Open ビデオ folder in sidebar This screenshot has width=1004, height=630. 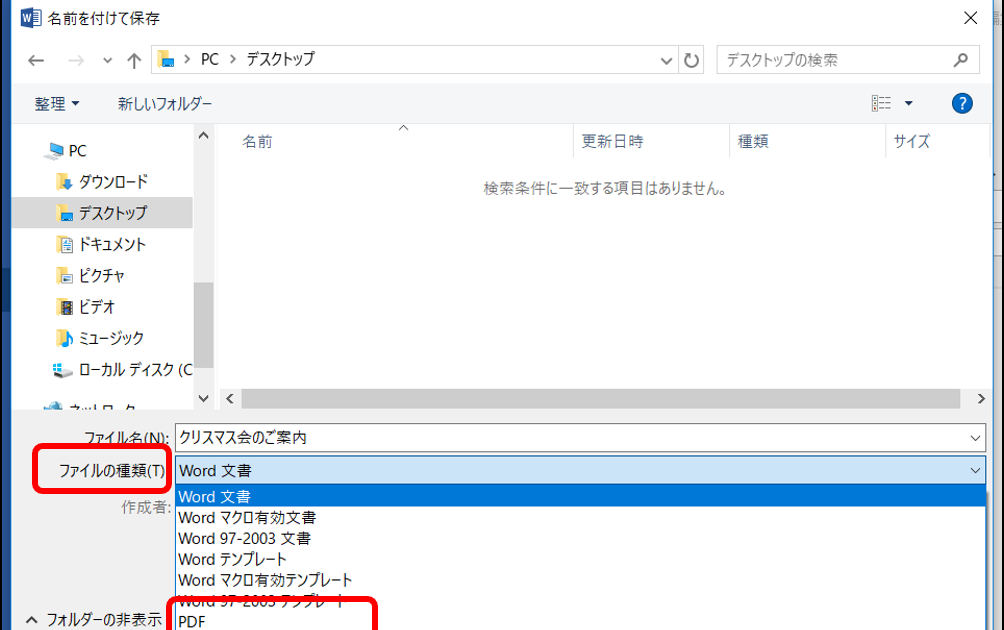pyautogui.click(x=86, y=307)
